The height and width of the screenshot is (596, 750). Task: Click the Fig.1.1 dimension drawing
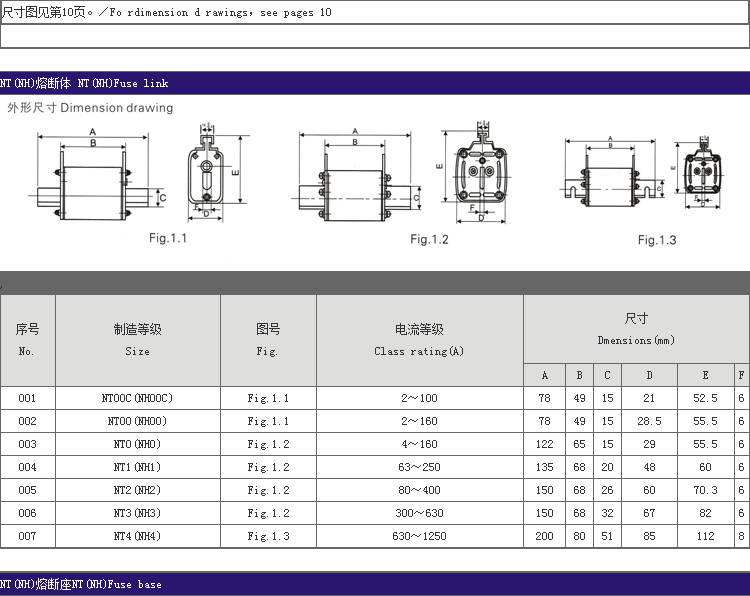[x=139, y=174]
